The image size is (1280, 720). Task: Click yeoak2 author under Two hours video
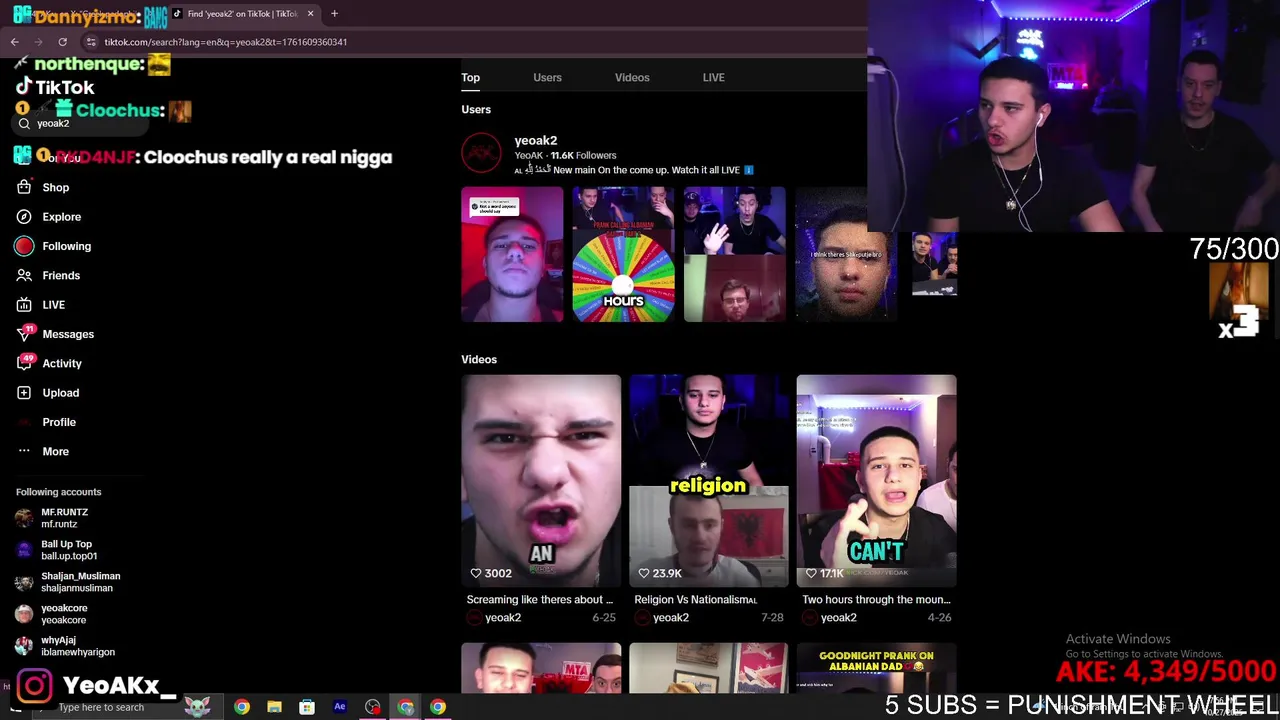pos(838,618)
